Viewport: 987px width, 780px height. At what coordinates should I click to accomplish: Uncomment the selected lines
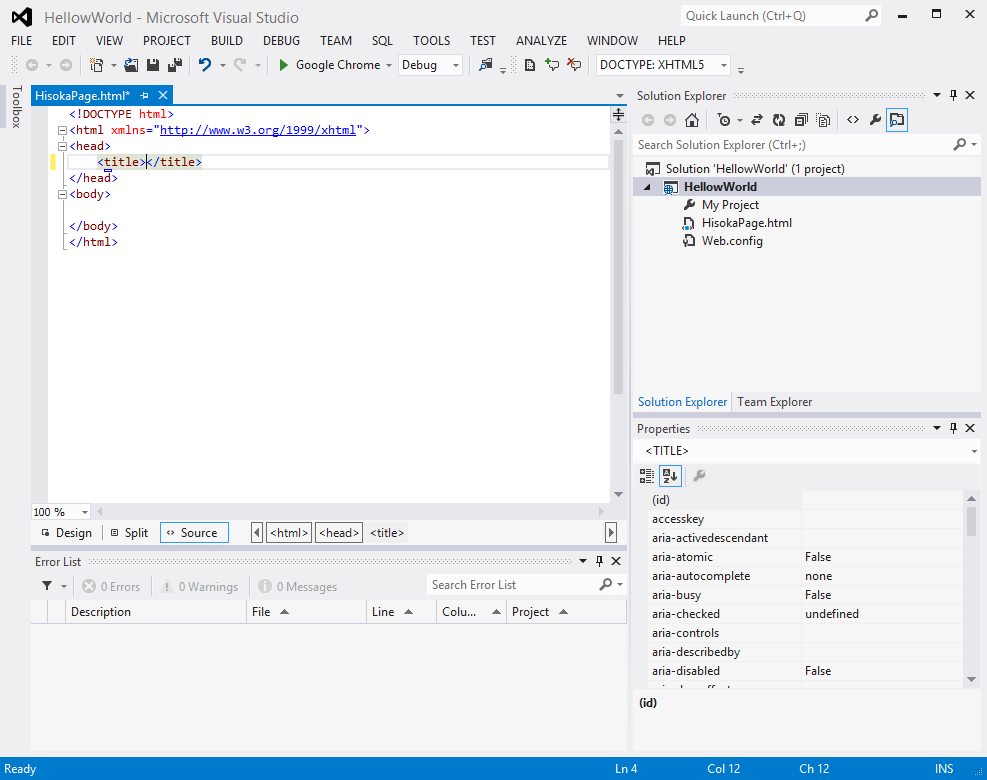[x=574, y=65]
